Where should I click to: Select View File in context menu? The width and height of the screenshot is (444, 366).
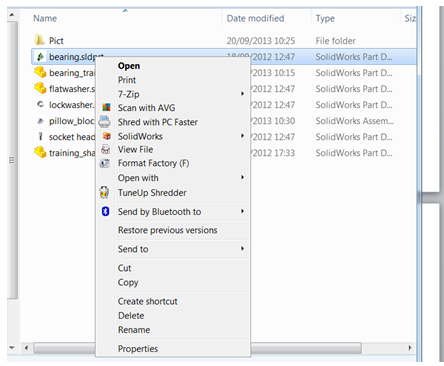(135, 149)
